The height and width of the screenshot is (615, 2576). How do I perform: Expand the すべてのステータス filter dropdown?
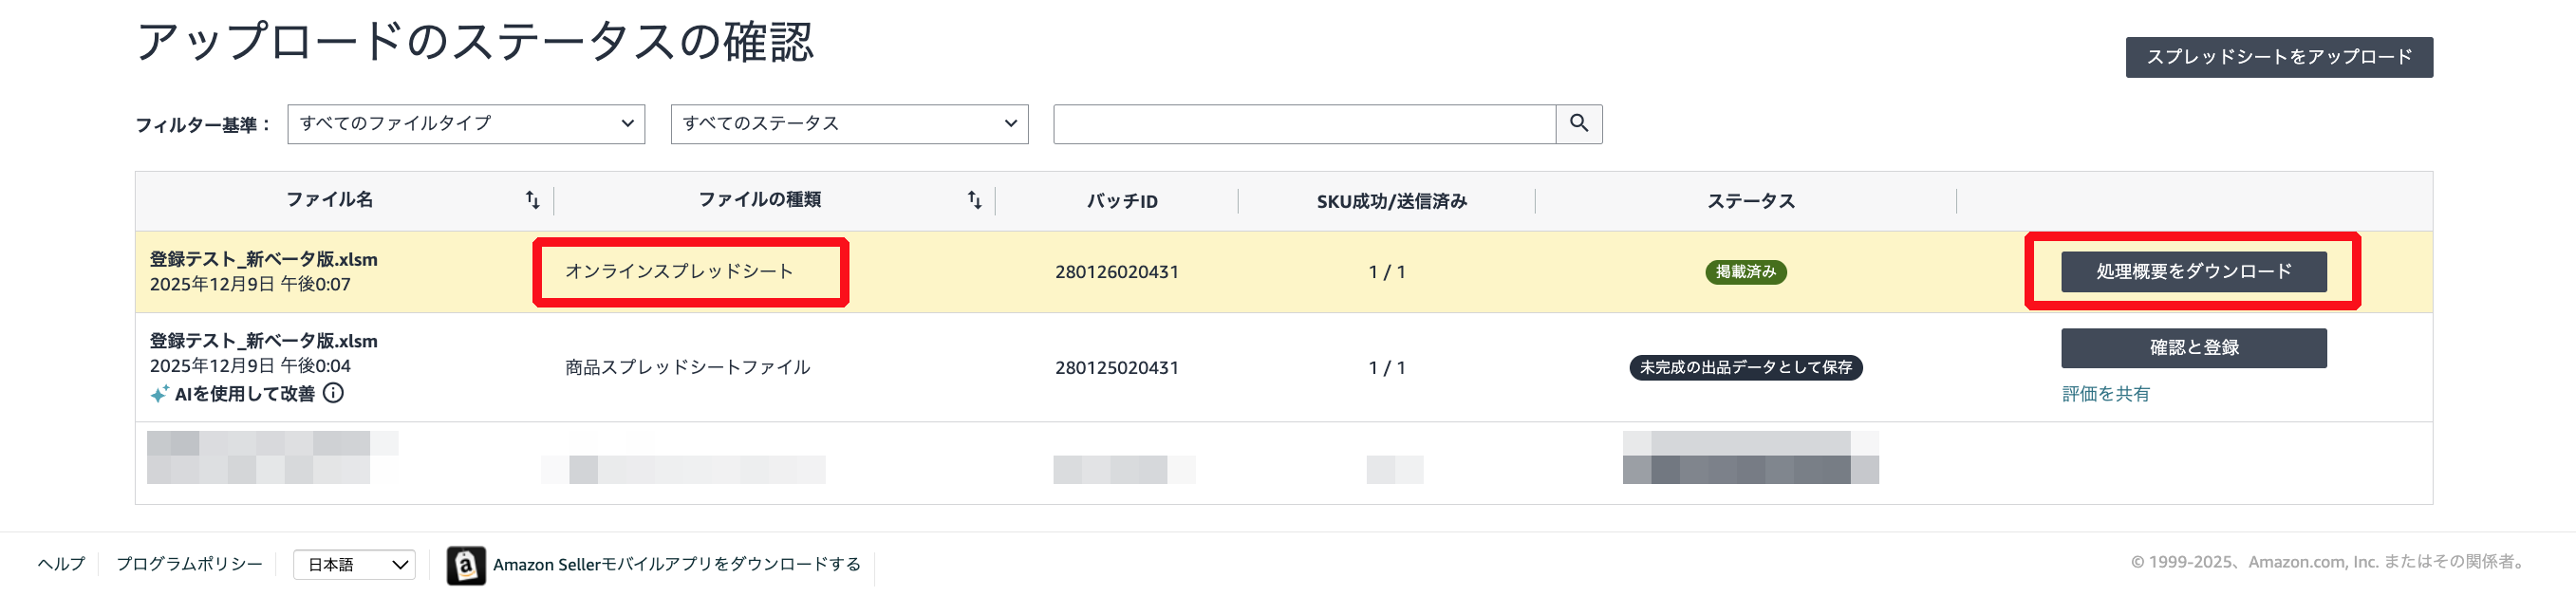tap(849, 124)
